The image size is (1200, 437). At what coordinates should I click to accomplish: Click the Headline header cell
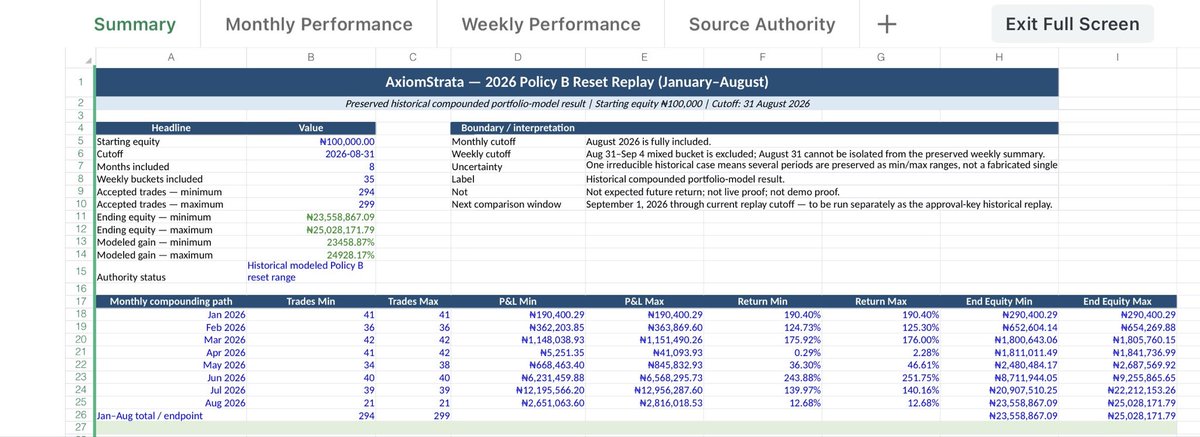170,128
